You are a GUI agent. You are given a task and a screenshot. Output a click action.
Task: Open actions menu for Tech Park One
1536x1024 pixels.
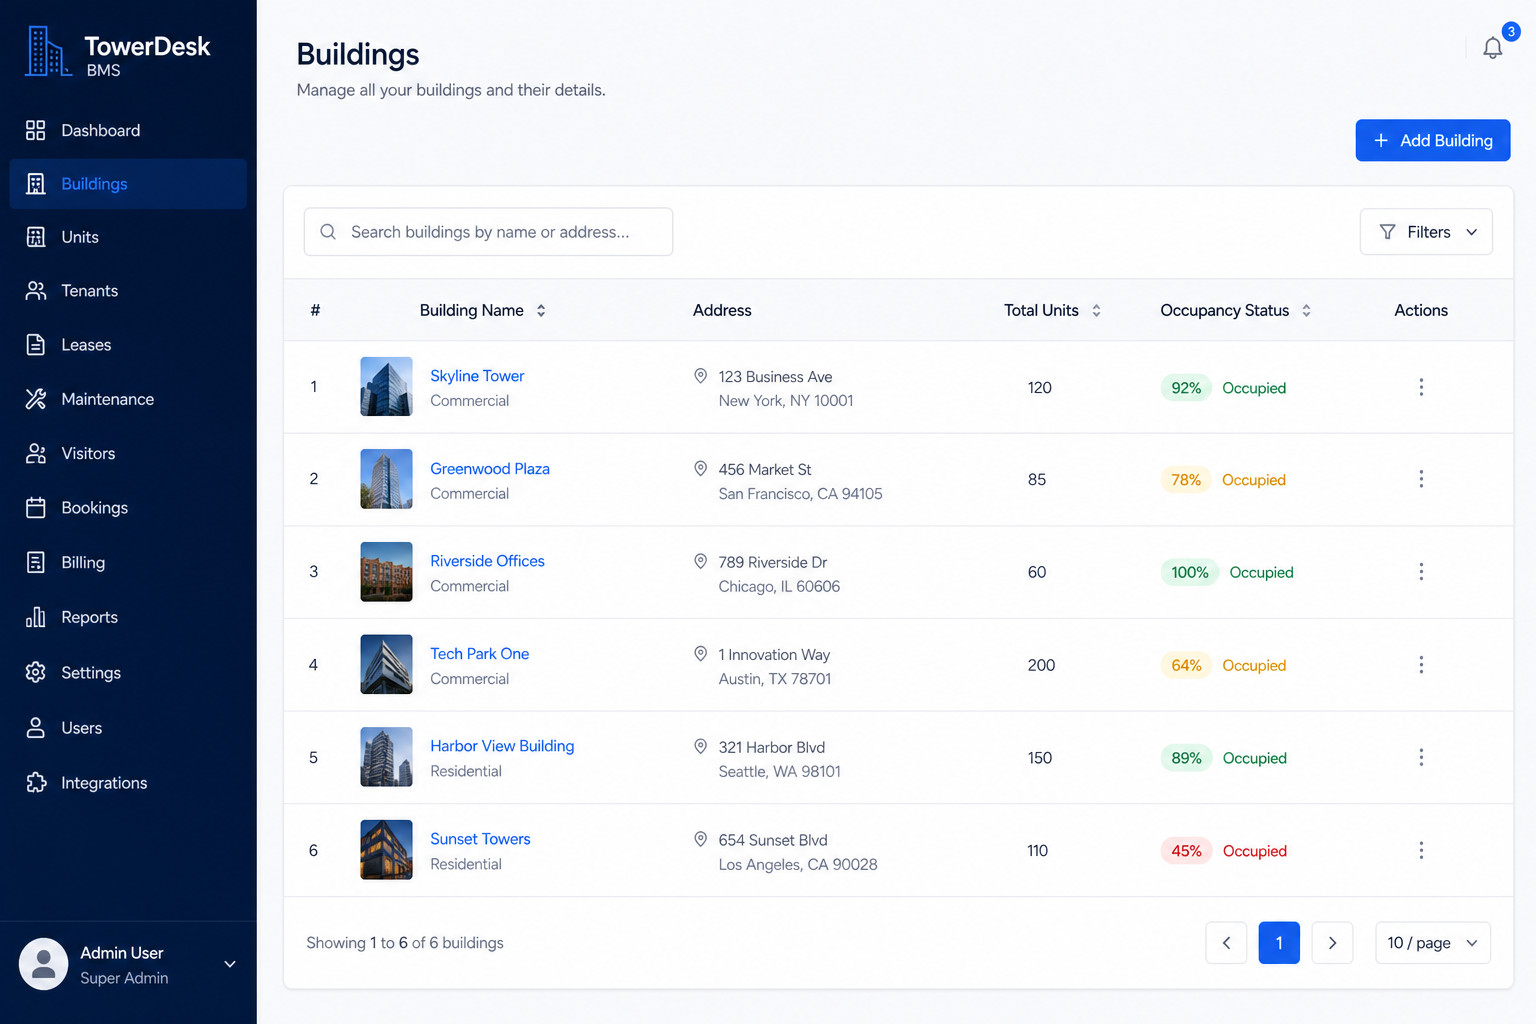[x=1421, y=665]
